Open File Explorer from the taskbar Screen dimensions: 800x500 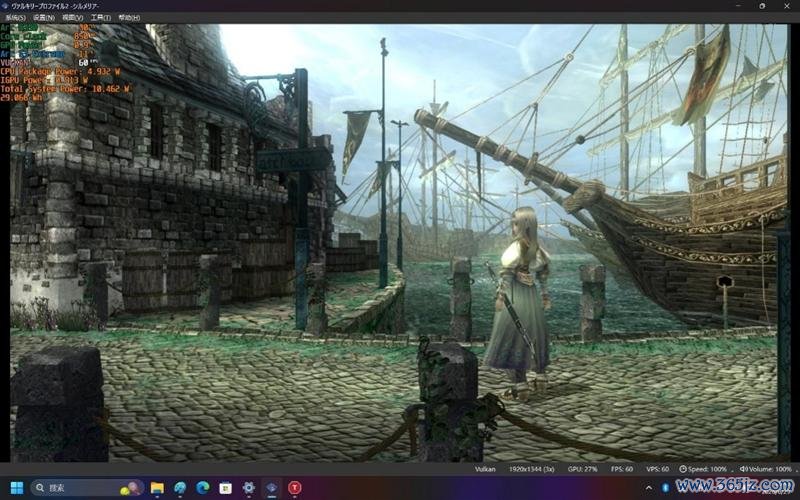click(x=157, y=488)
